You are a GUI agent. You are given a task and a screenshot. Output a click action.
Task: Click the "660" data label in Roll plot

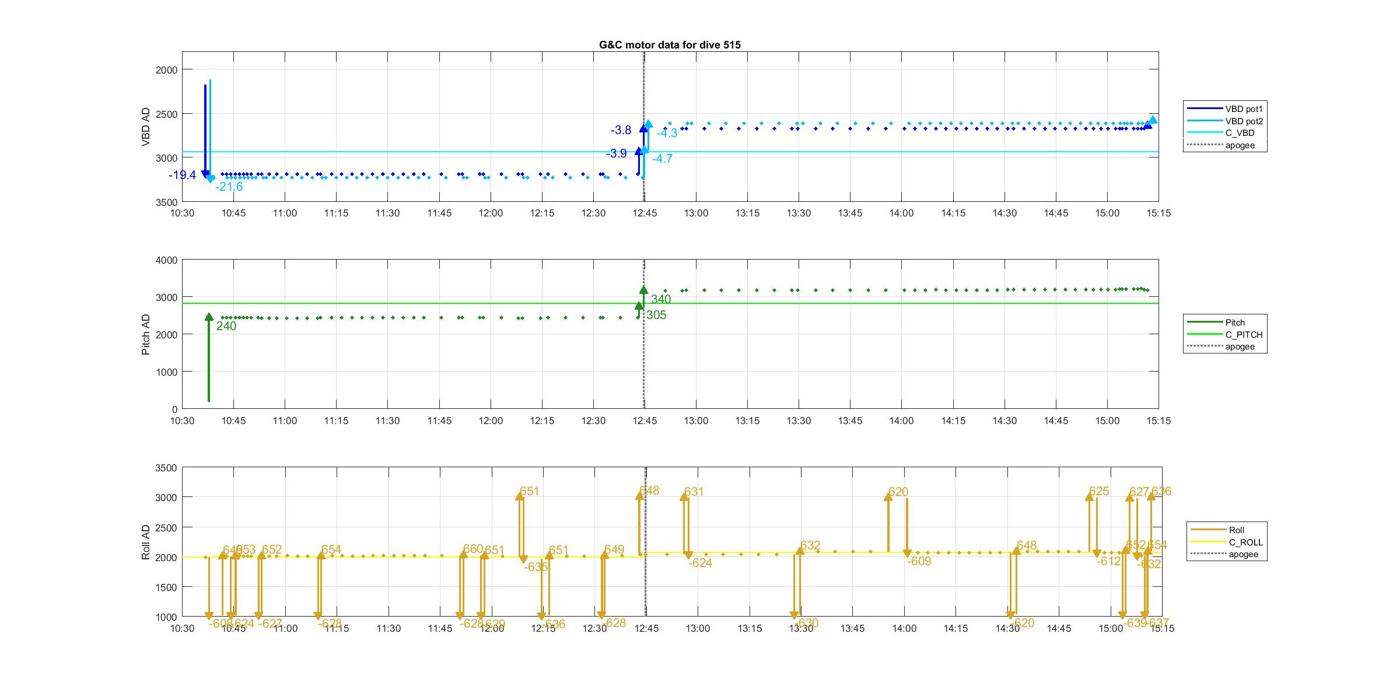(473, 549)
